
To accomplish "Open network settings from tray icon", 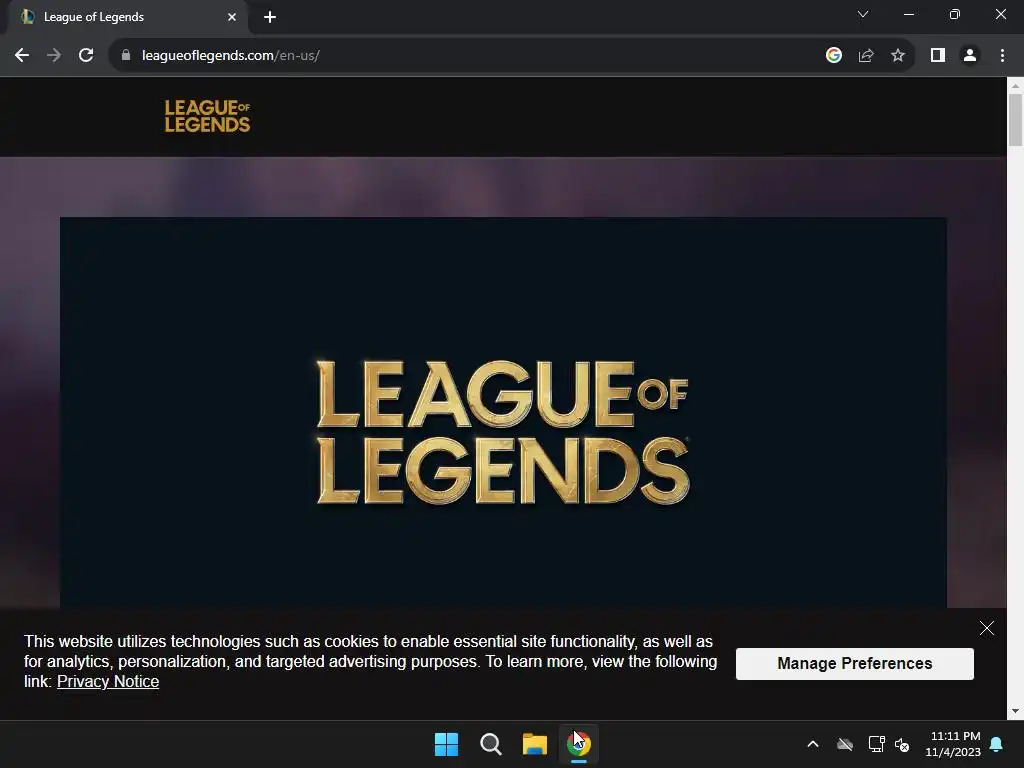I will [x=876, y=744].
